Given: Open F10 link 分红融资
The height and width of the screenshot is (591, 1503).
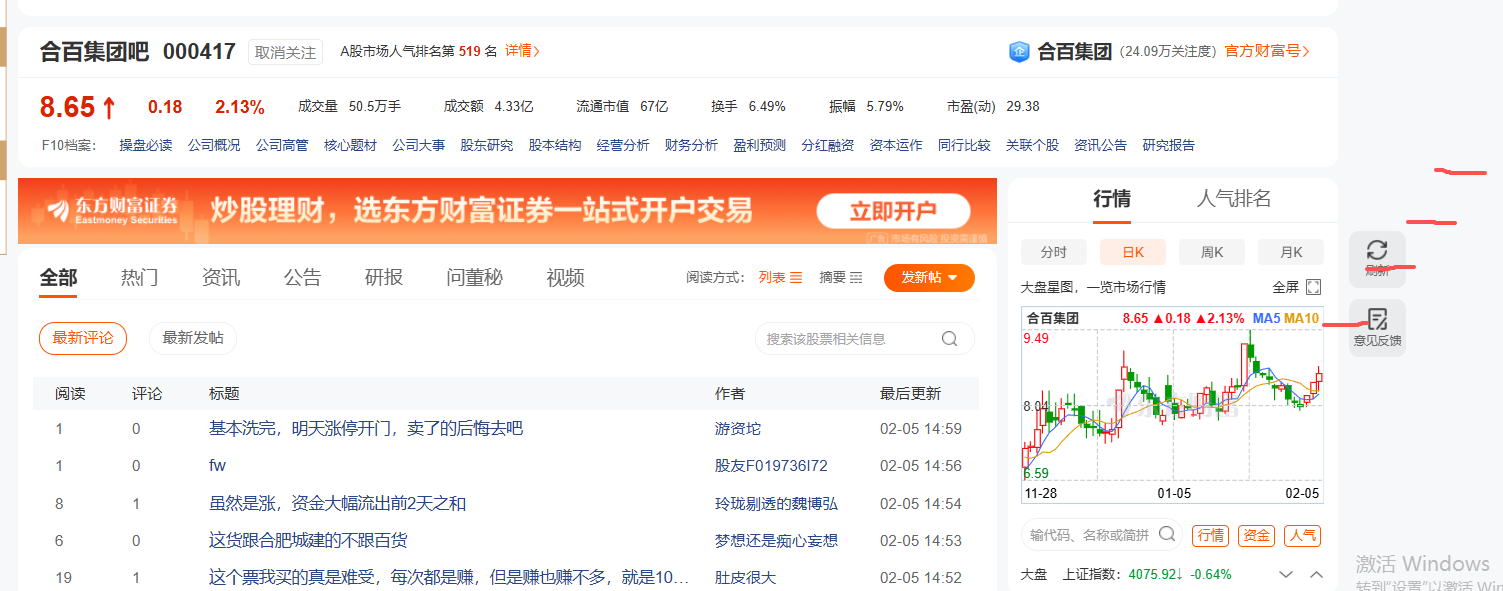Looking at the screenshot, I should (x=827, y=145).
